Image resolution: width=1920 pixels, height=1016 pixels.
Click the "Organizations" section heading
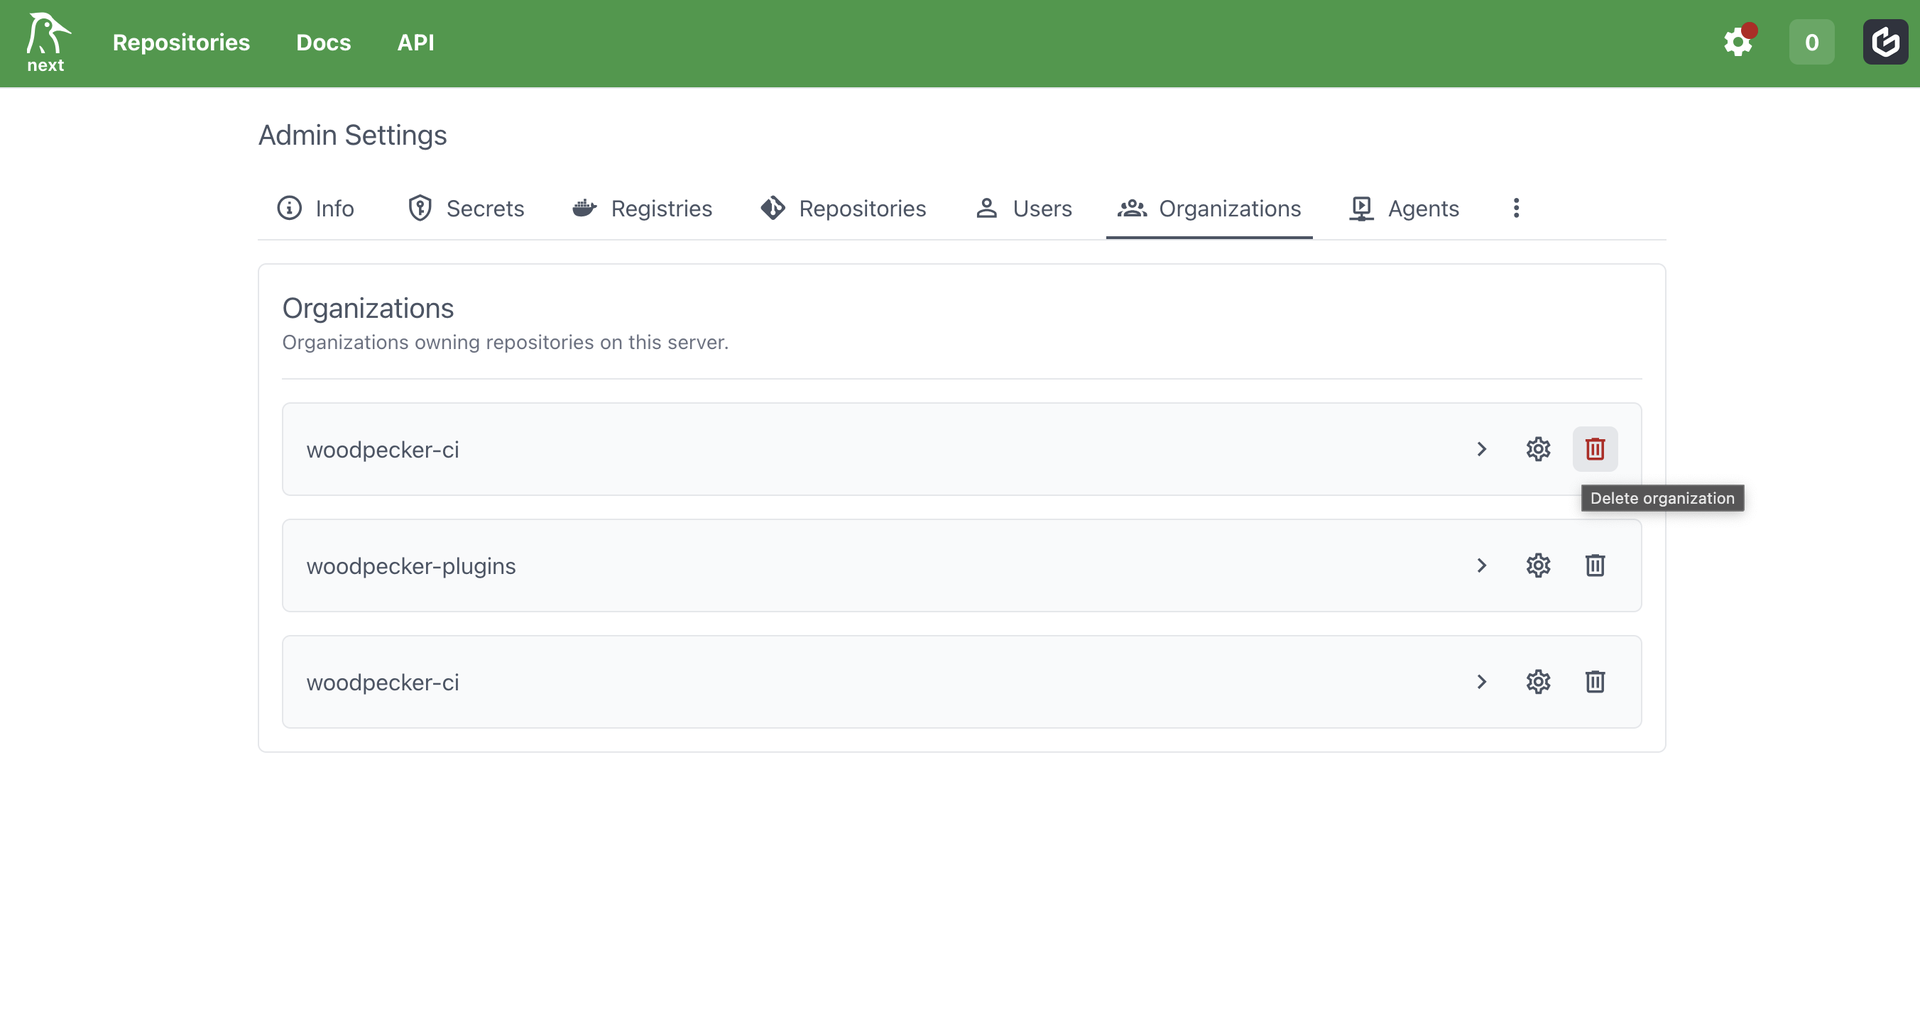coord(368,308)
